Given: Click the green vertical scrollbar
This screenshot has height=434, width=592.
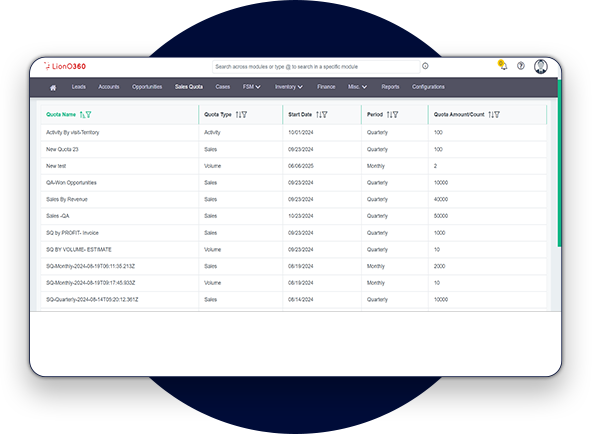Looking at the screenshot, I should coord(560,163).
